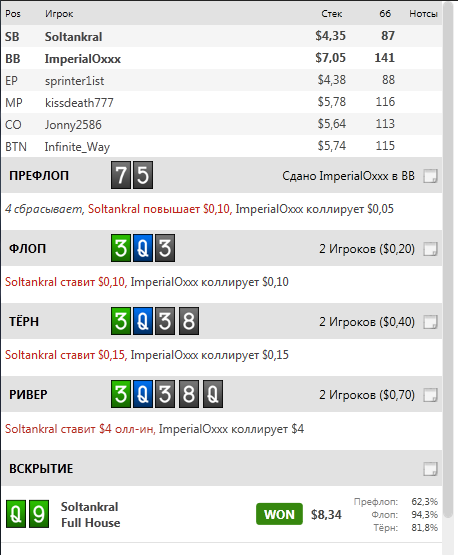Toggle the checkbox in the ПРЕФЛОП row
The image size is (458, 555).
pyautogui.click(x=430, y=176)
